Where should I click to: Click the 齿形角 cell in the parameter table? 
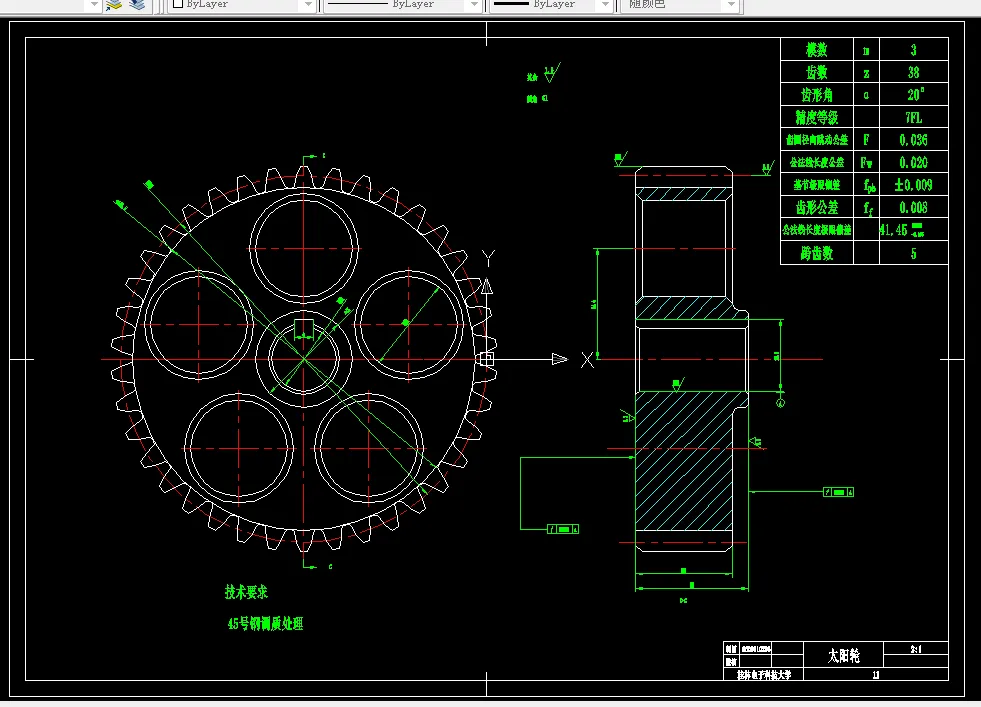pos(817,95)
